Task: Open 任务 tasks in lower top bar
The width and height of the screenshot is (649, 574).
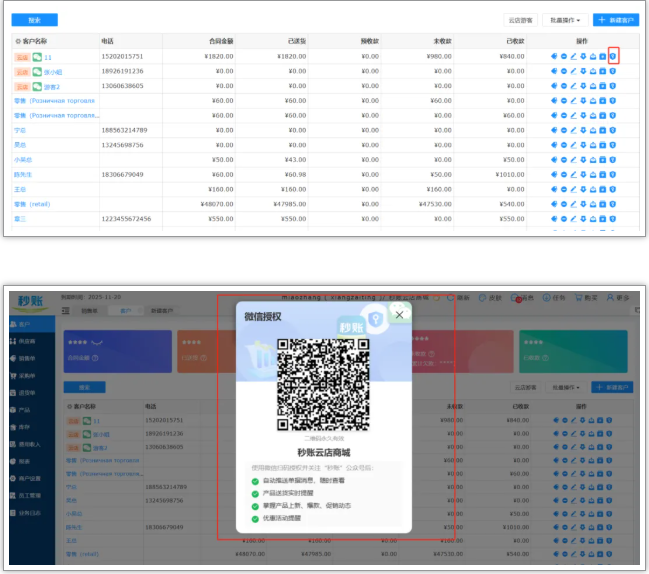Action: [x=554, y=298]
